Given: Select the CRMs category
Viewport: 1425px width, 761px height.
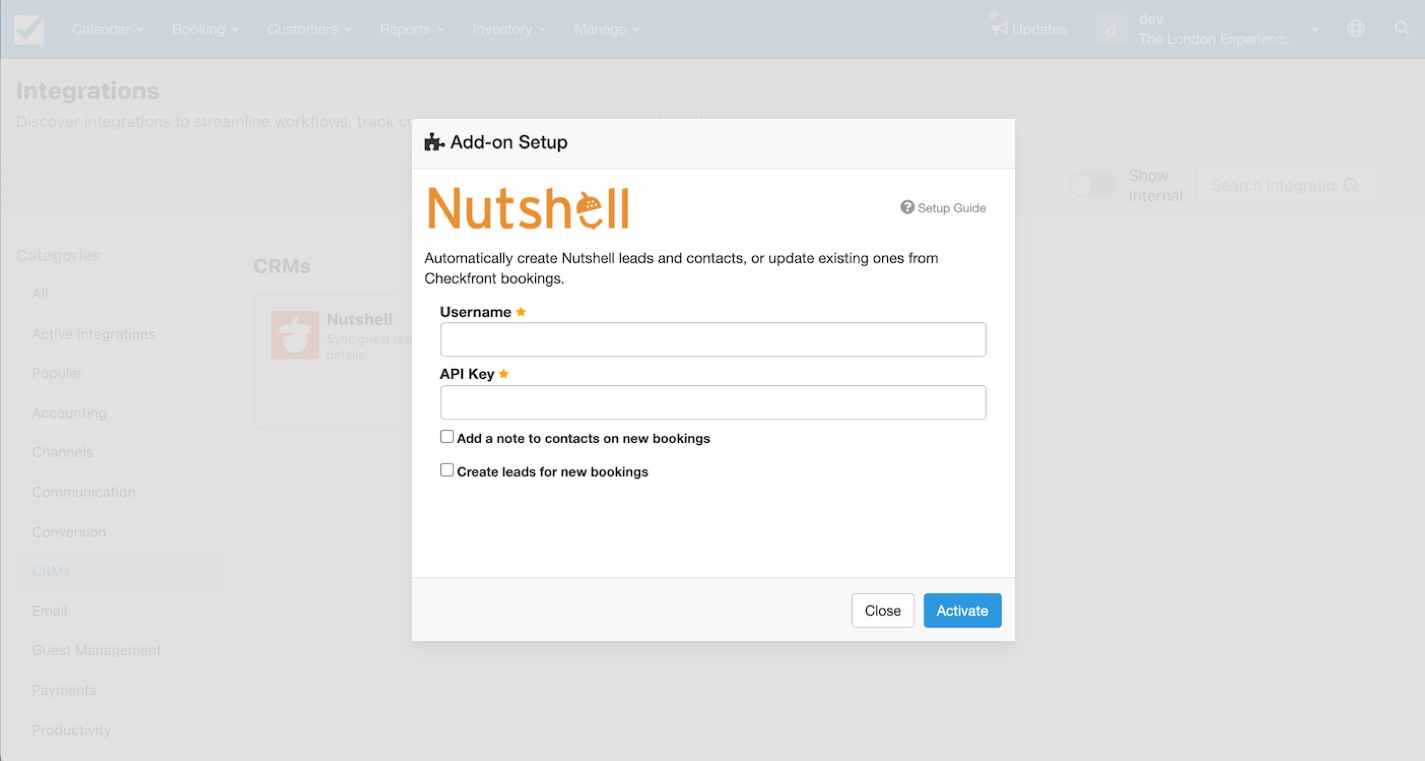Looking at the screenshot, I should tap(52, 571).
